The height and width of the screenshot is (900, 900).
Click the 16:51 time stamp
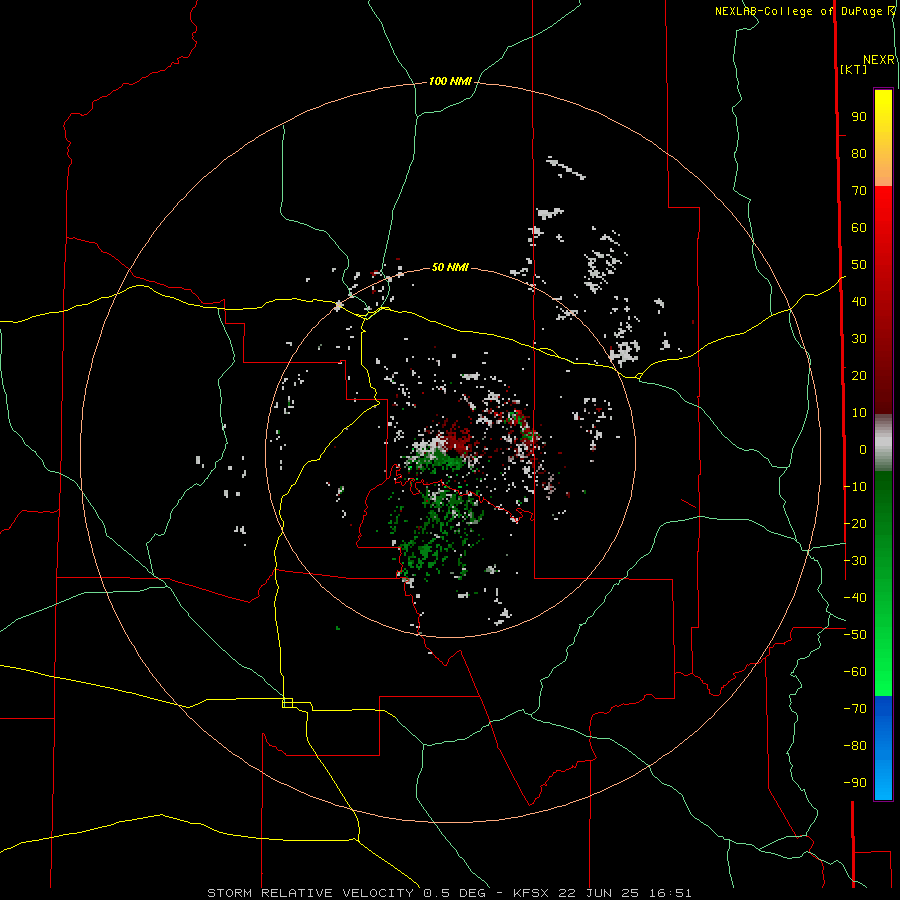pyautogui.click(x=670, y=893)
